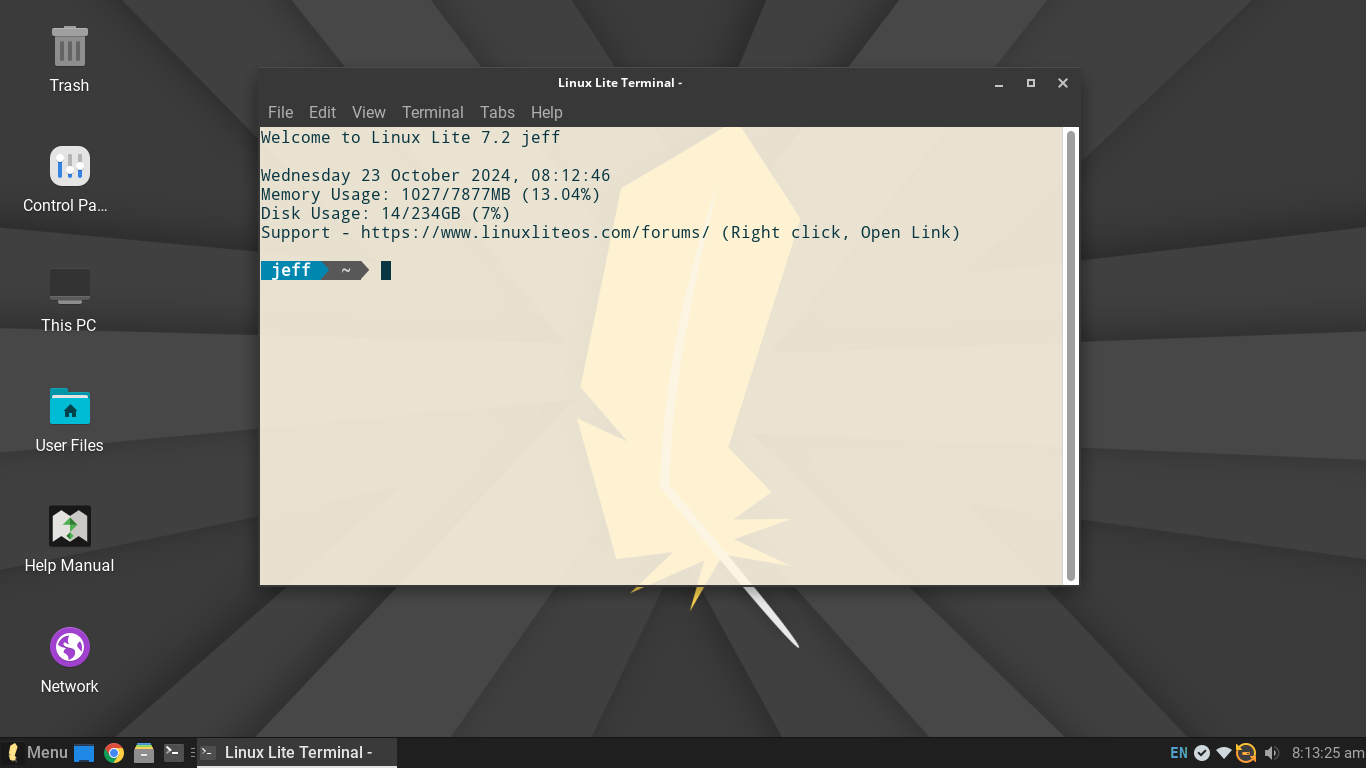Launch terminal from the taskbar launcher icon
Viewport: 1366px width, 768px height.
tap(174, 753)
